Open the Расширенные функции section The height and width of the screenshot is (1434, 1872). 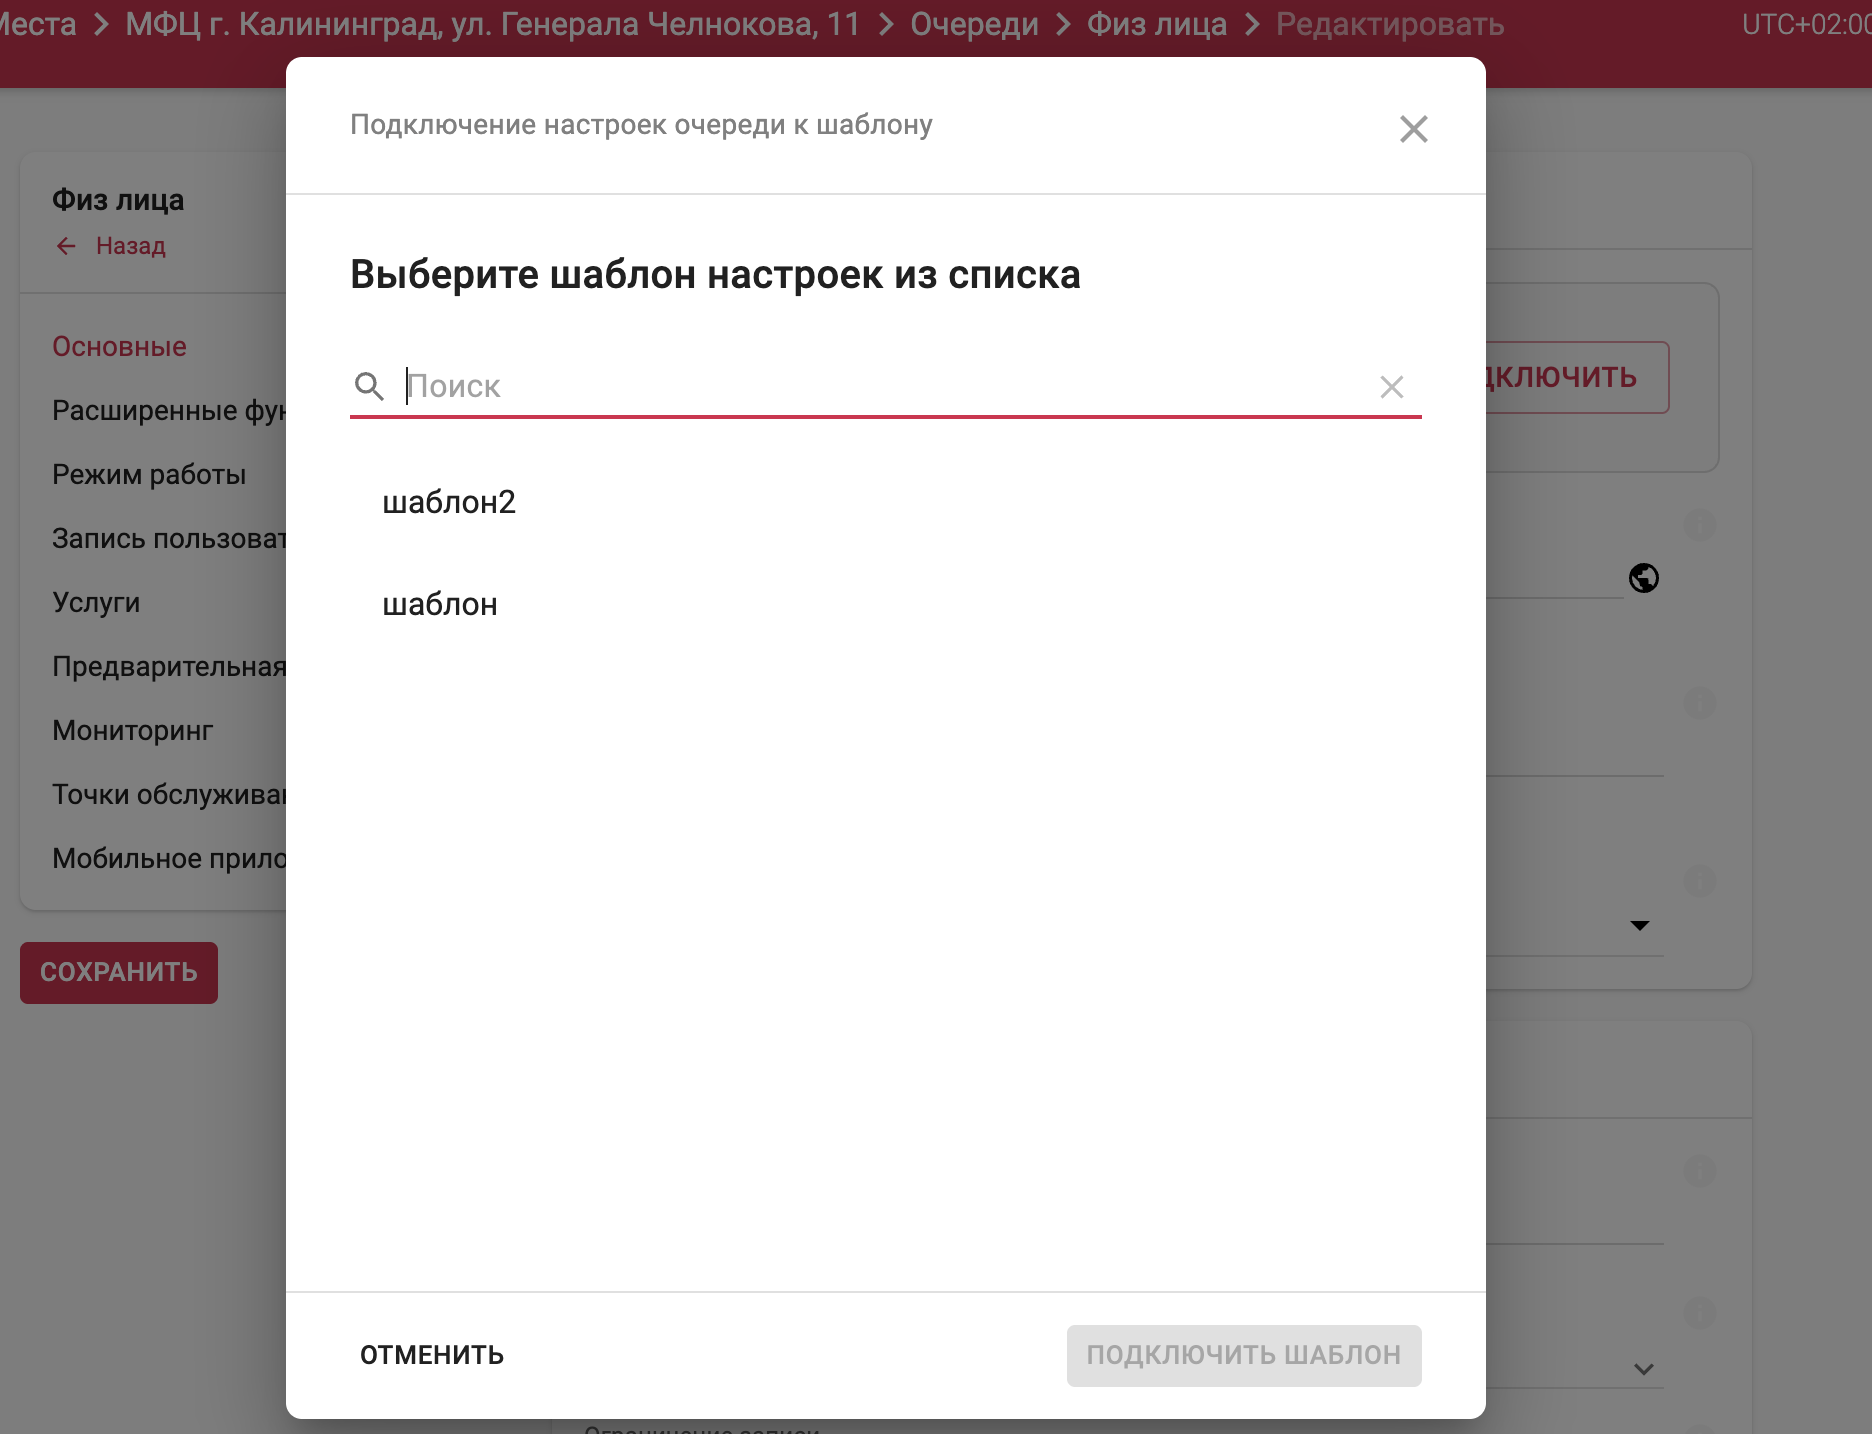pyautogui.click(x=169, y=411)
